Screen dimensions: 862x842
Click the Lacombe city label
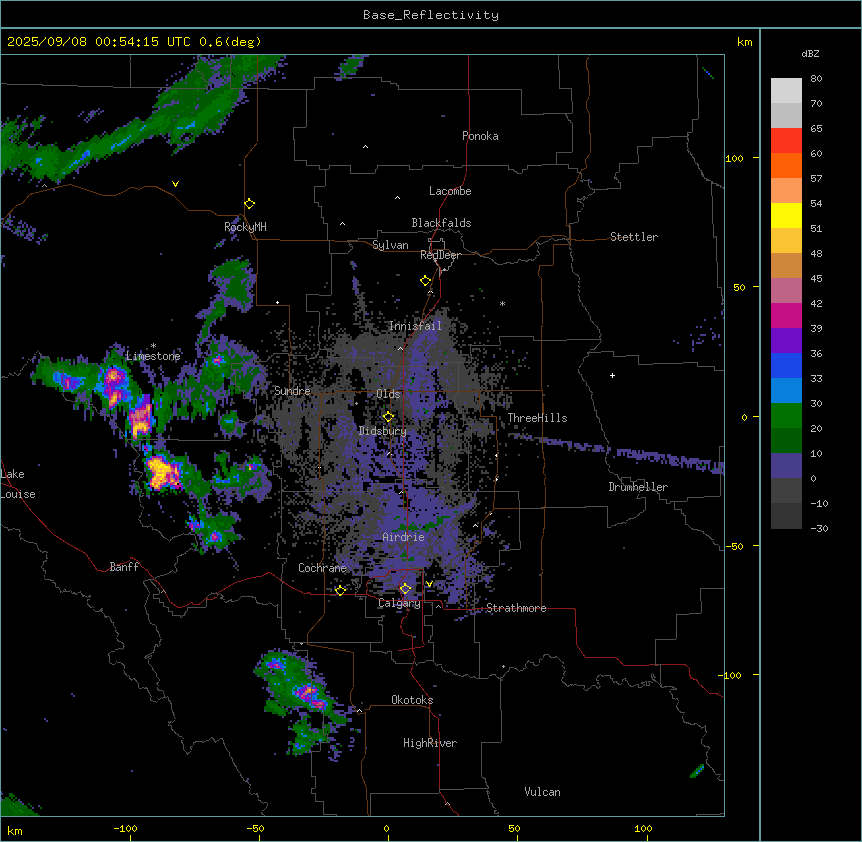point(450,191)
